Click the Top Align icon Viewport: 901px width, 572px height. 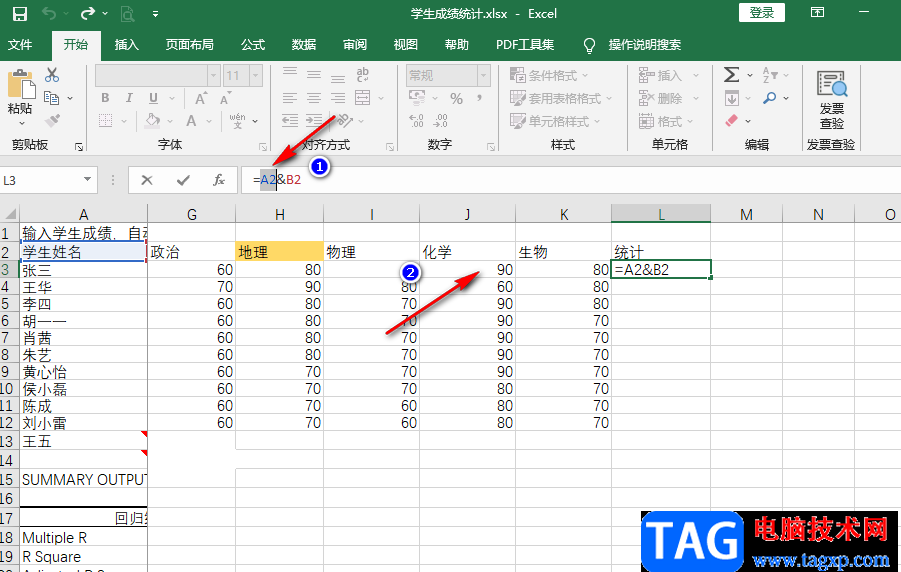click(x=290, y=74)
